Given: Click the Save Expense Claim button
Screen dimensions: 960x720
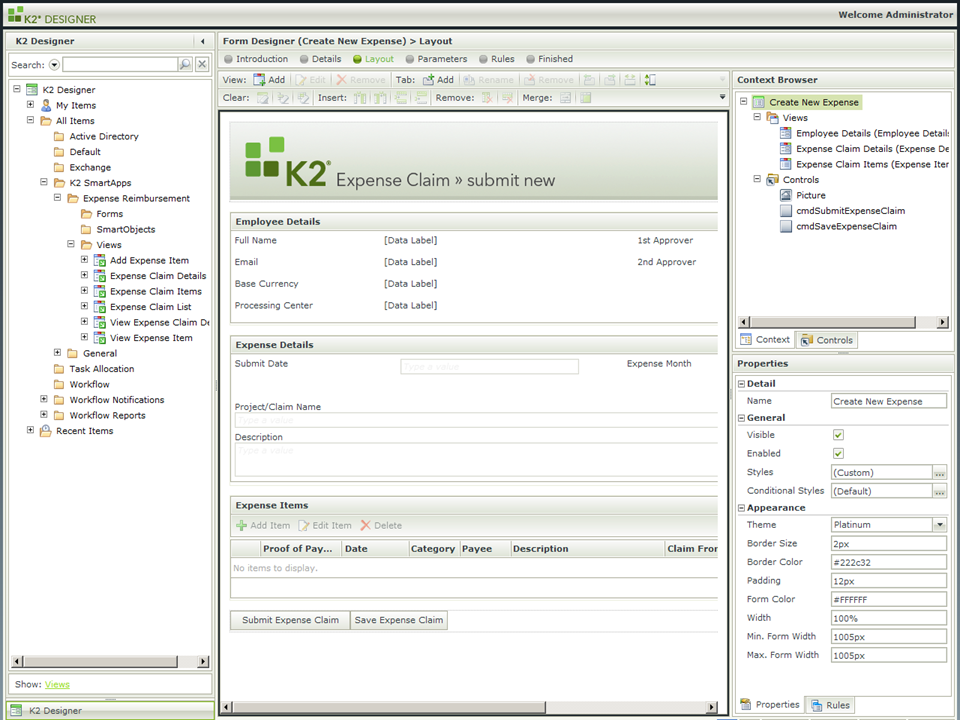Looking at the screenshot, I should click(399, 620).
